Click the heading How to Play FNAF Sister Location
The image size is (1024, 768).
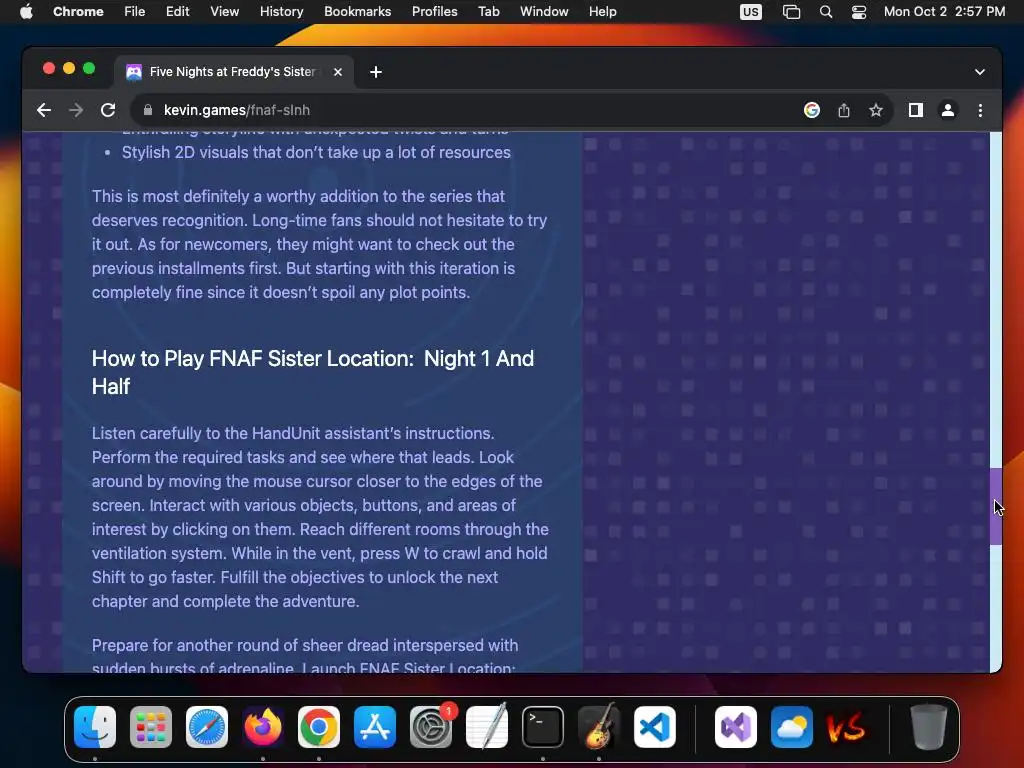[x=313, y=372]
